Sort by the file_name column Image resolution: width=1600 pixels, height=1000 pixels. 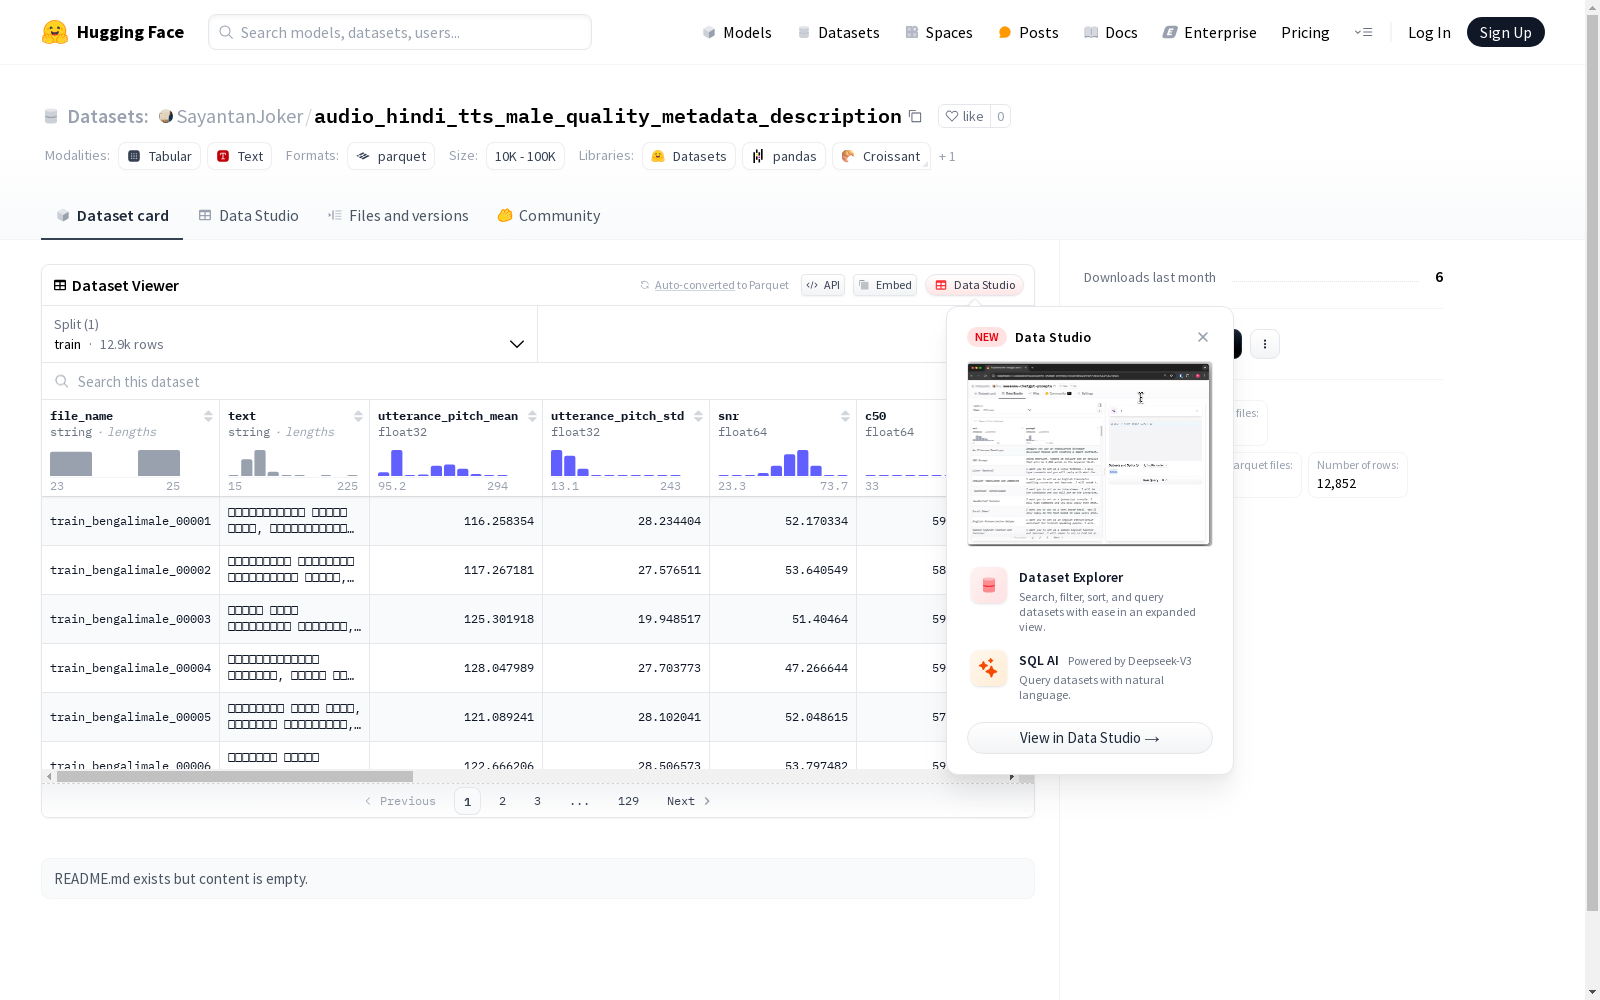208,416
